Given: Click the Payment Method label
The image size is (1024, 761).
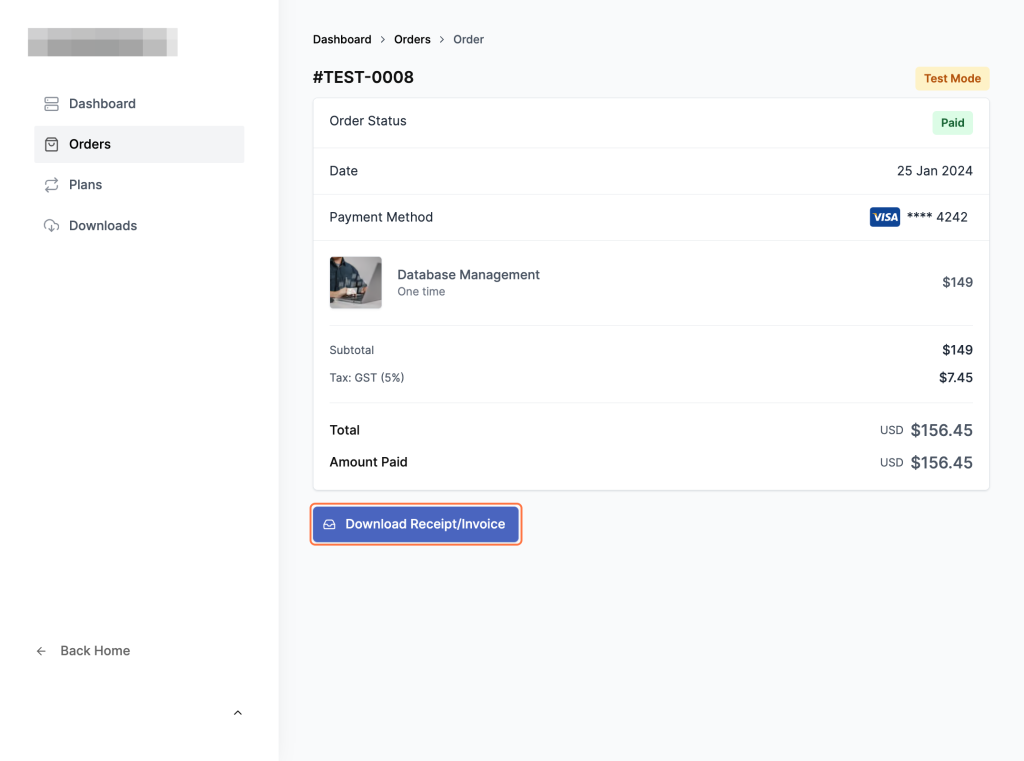Looking at the screenshot, I should click(381, 218).
